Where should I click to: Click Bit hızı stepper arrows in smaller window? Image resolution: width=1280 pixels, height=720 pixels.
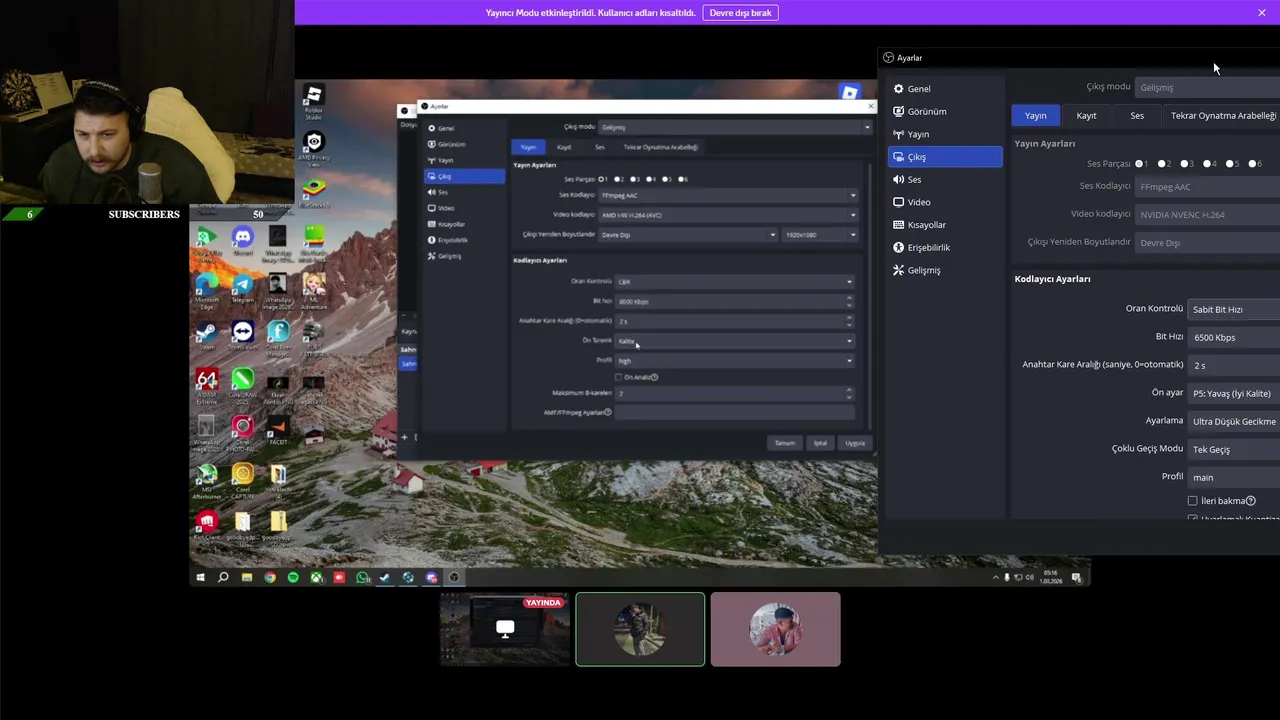[849, 301]
